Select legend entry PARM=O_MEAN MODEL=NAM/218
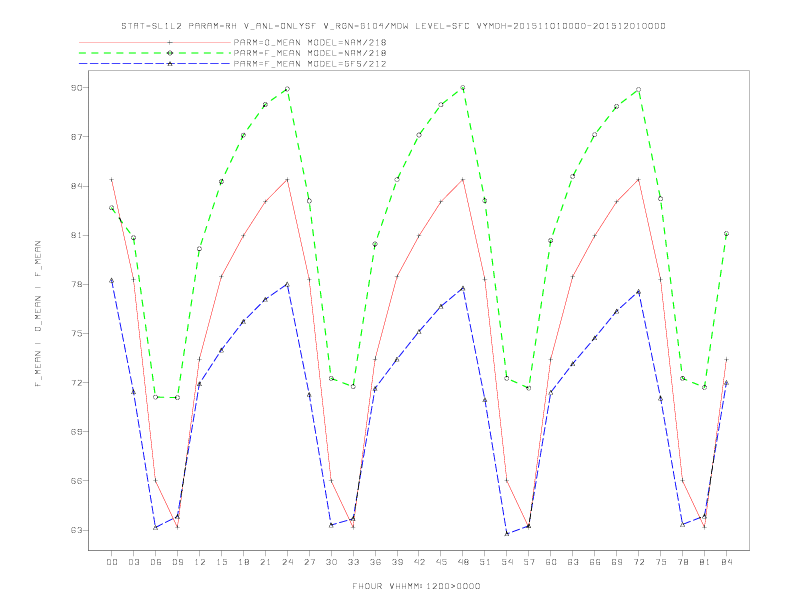 pyautogui.click(x=310, y=42)
